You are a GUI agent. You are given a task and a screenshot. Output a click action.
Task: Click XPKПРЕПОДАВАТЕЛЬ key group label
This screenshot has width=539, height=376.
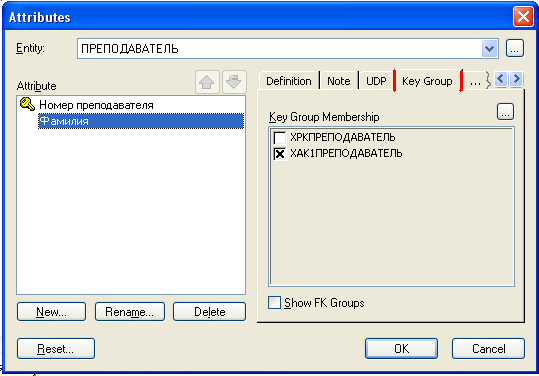coord(343,137)
